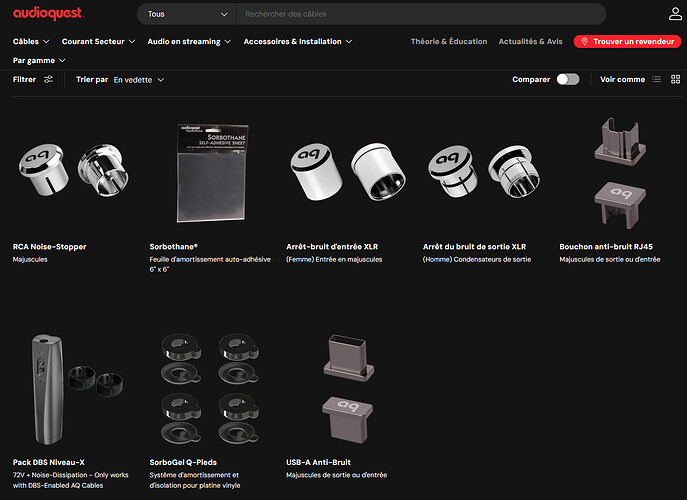Click the Voir comme label
This screenshot has width=687, height=500.
point(623,79)
